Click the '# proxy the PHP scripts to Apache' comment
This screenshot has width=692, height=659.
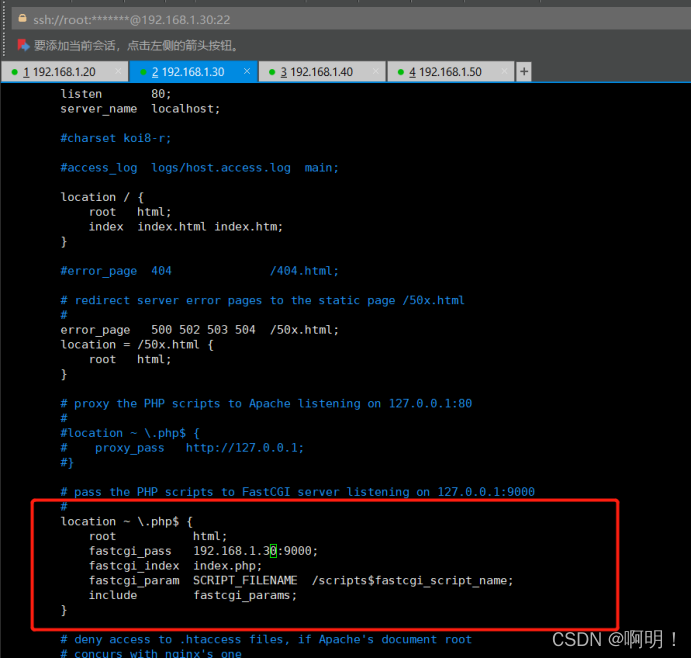coord(266,404)
